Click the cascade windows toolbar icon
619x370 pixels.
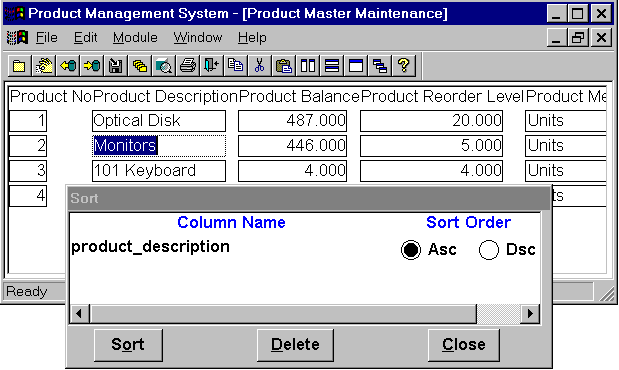[380, 66]
